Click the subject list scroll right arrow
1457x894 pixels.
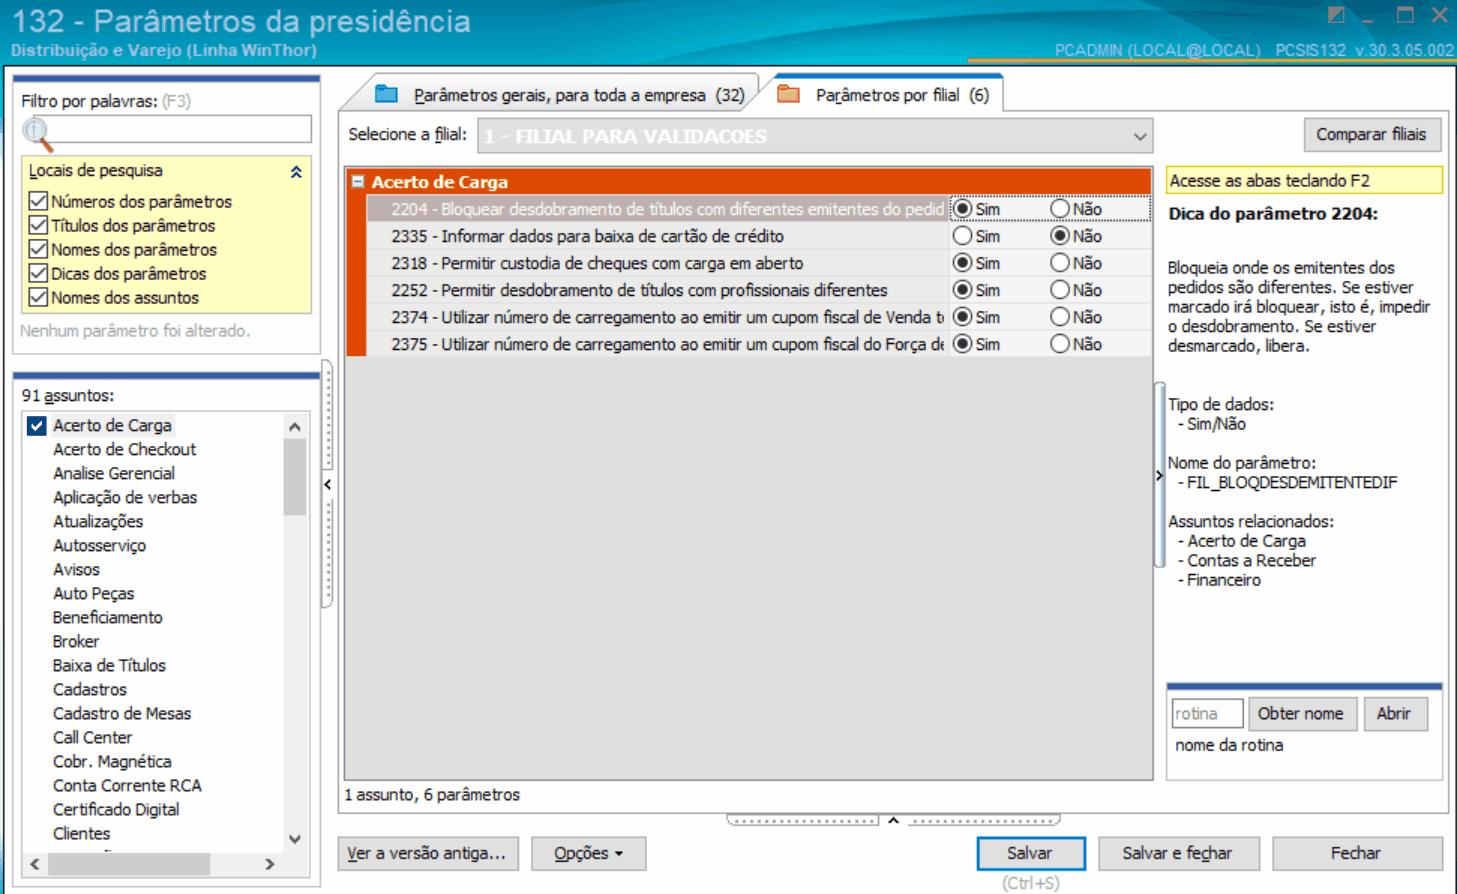pyautogui.click(x=269, y=864)
